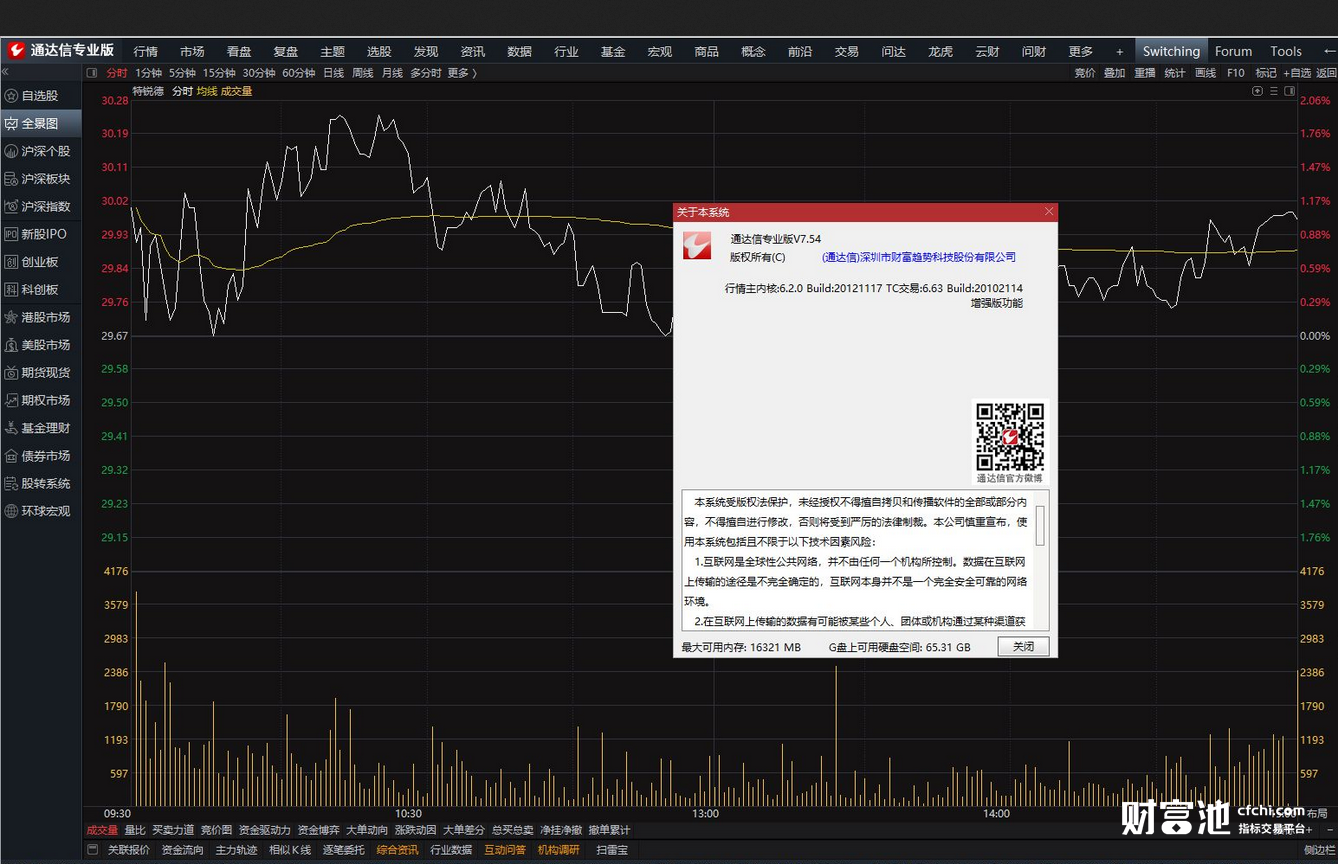Screen dimensions: 1338x864
Task: Open the three-line list icon above chart
Action: pyautogui.click(x=1275, y=91)
